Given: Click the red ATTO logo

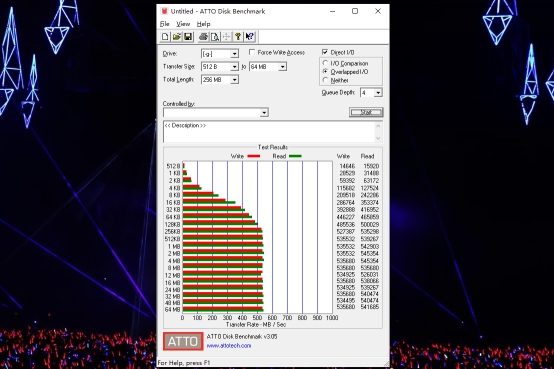Looking at the screenshot, I should click(x=183, y=341).
